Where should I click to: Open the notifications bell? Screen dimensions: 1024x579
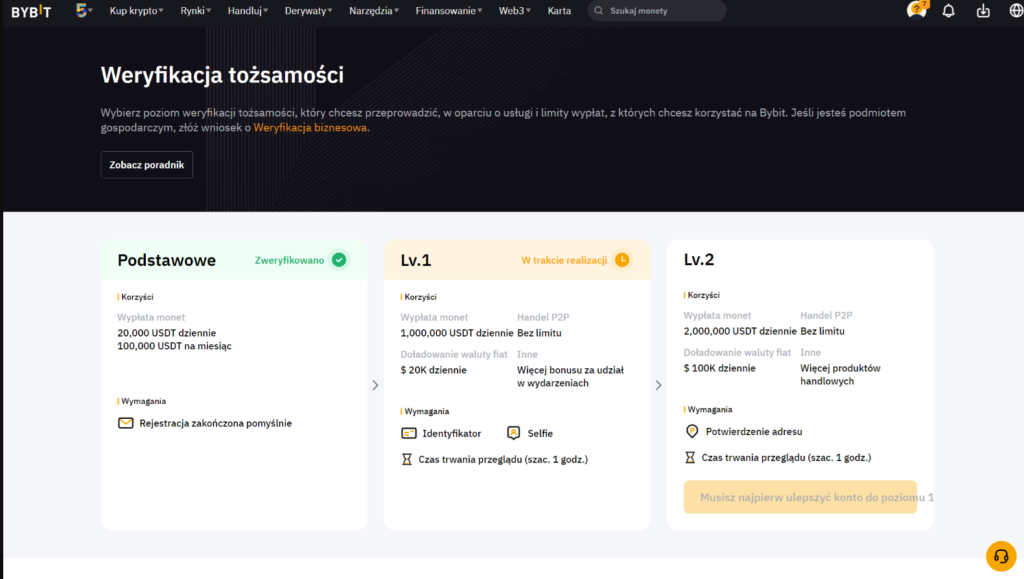pos(949,11)
